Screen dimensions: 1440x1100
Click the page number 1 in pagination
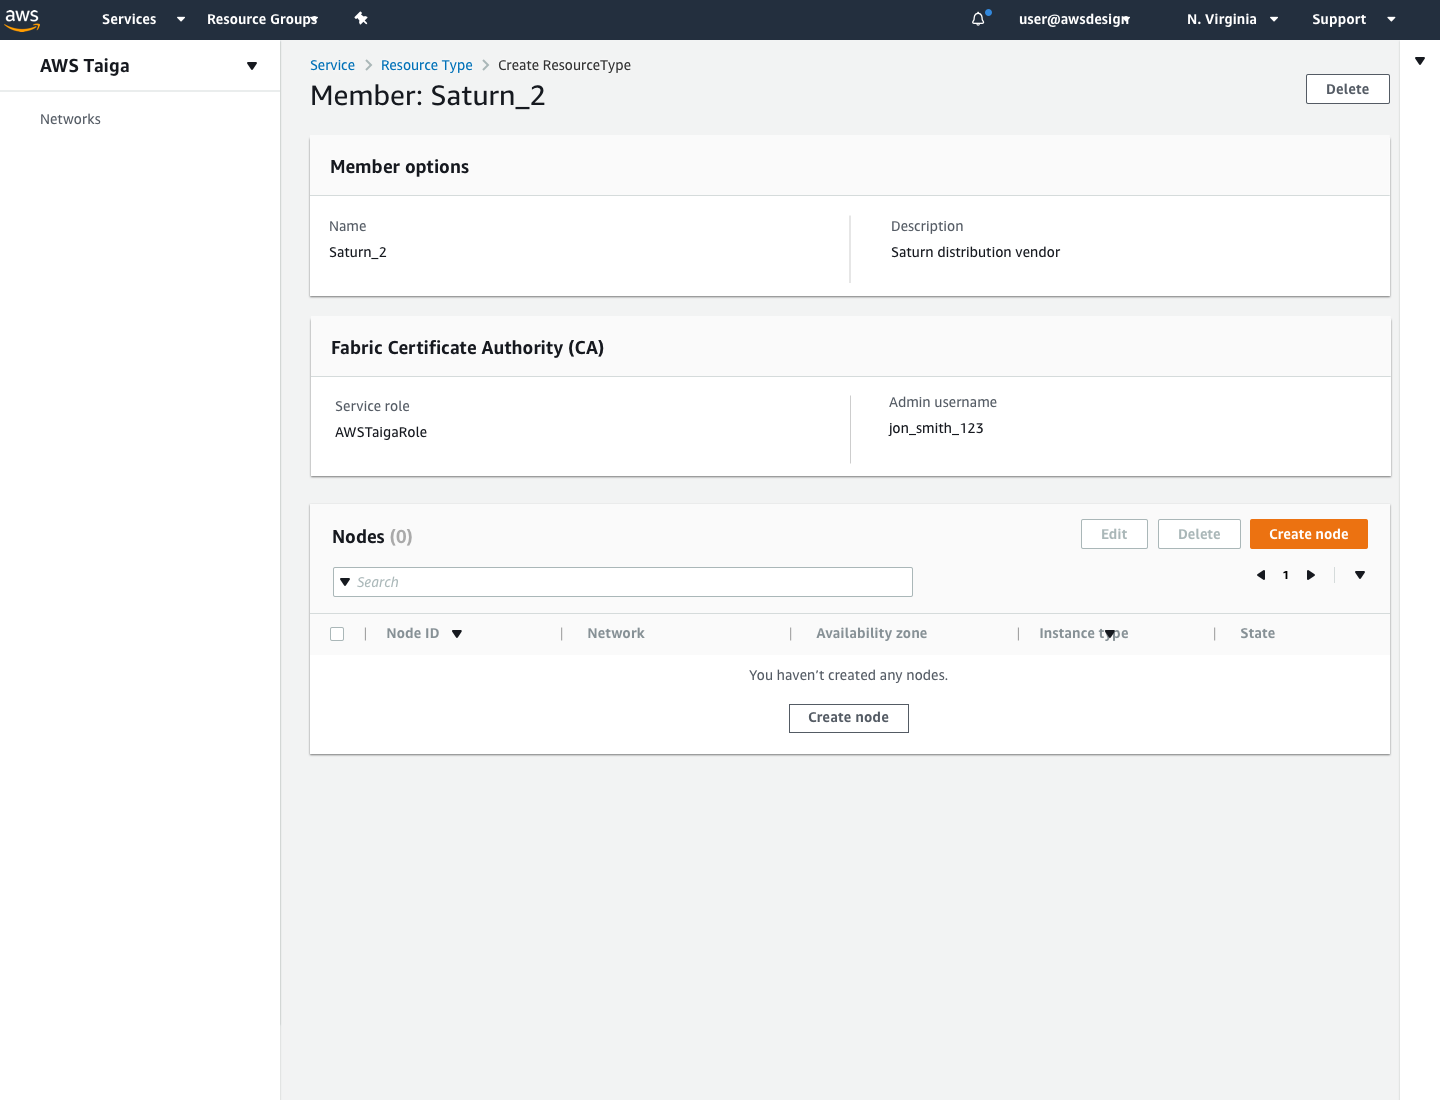pyautogui.click(x=1286, y=575)
